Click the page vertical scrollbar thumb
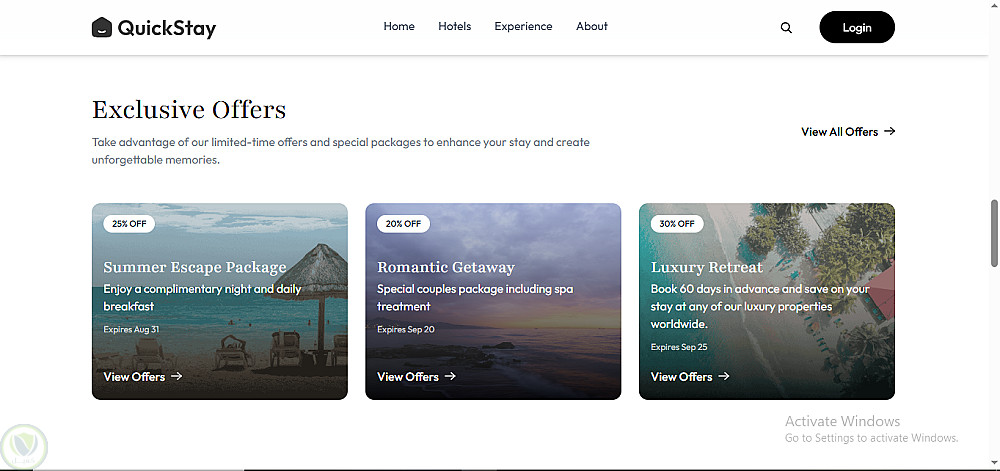 [x=994, y=232]
